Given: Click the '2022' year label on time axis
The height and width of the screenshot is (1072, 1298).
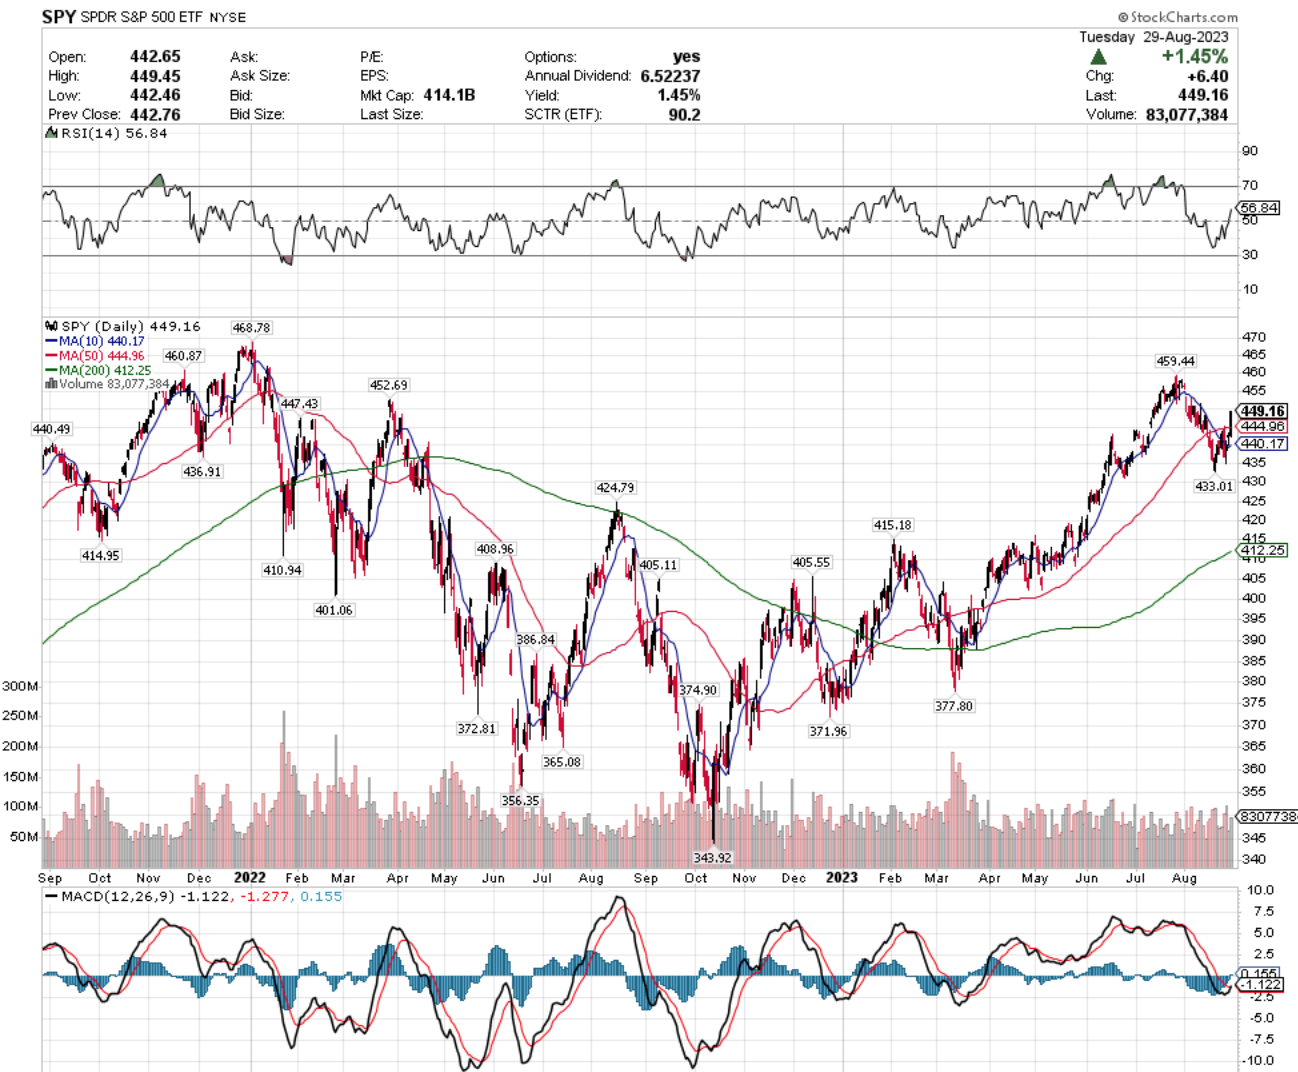Looking at the screenshot, I should point(249,877).
